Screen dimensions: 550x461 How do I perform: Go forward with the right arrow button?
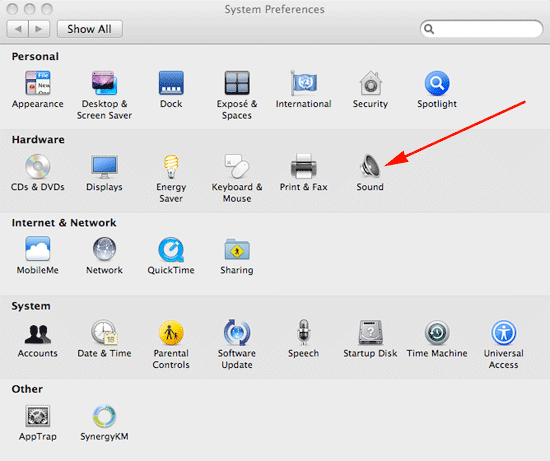39,29
